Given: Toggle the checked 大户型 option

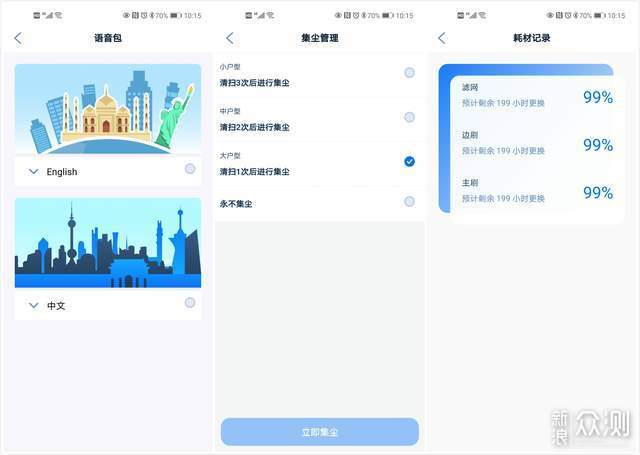Looking at the screenshot, I should pos(409,162).
